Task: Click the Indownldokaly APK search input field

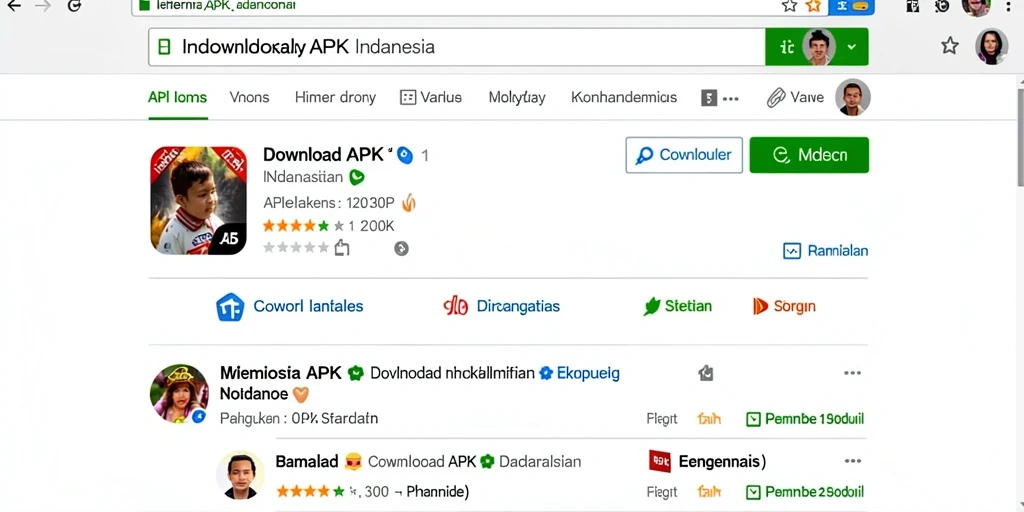Action: (456, 47)
